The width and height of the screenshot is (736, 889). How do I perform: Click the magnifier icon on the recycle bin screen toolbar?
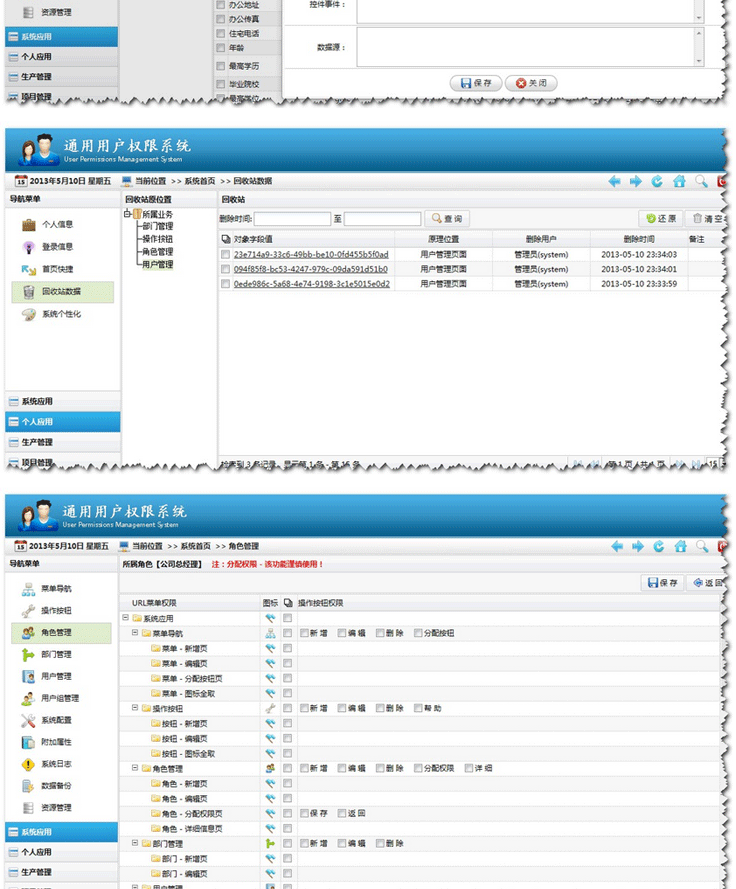701,181
